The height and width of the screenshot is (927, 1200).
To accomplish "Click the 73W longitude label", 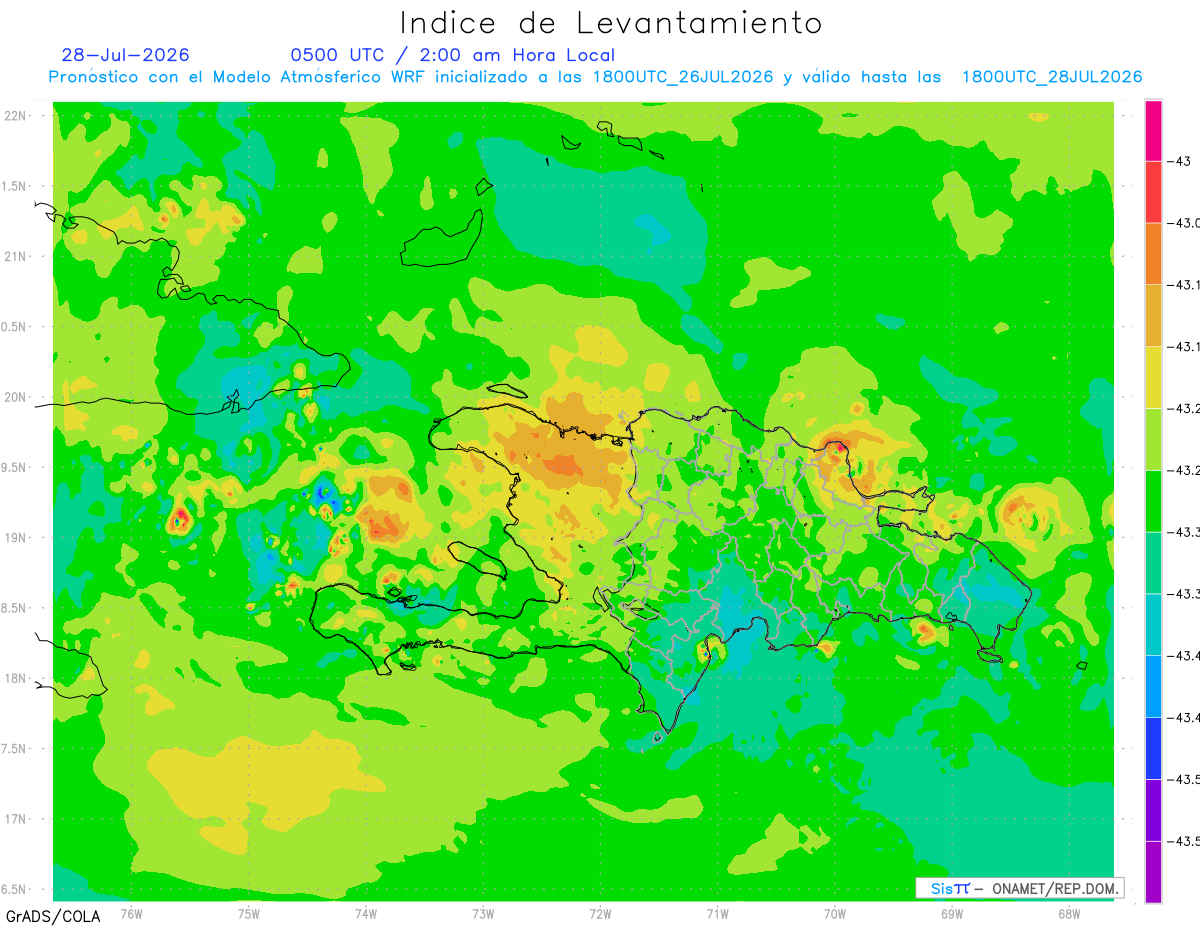I will (x=483, y=913).
